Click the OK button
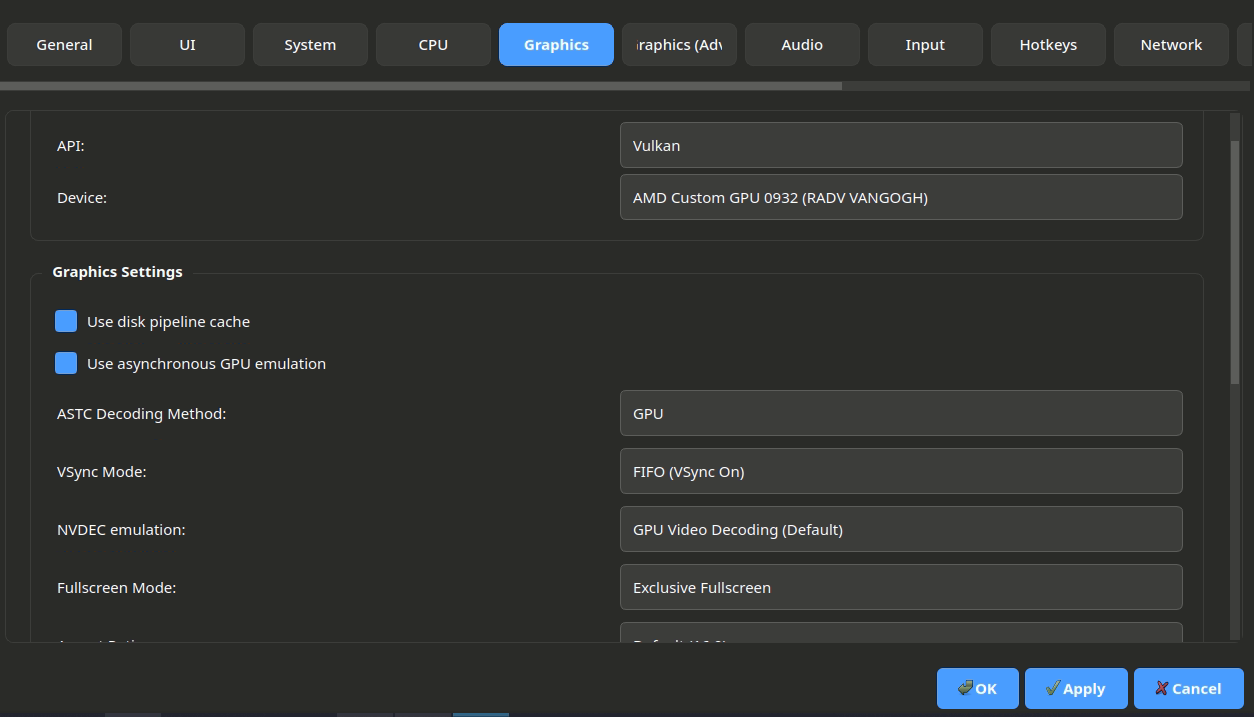Viewport: 1254px width, 717px height. (977, 688)
